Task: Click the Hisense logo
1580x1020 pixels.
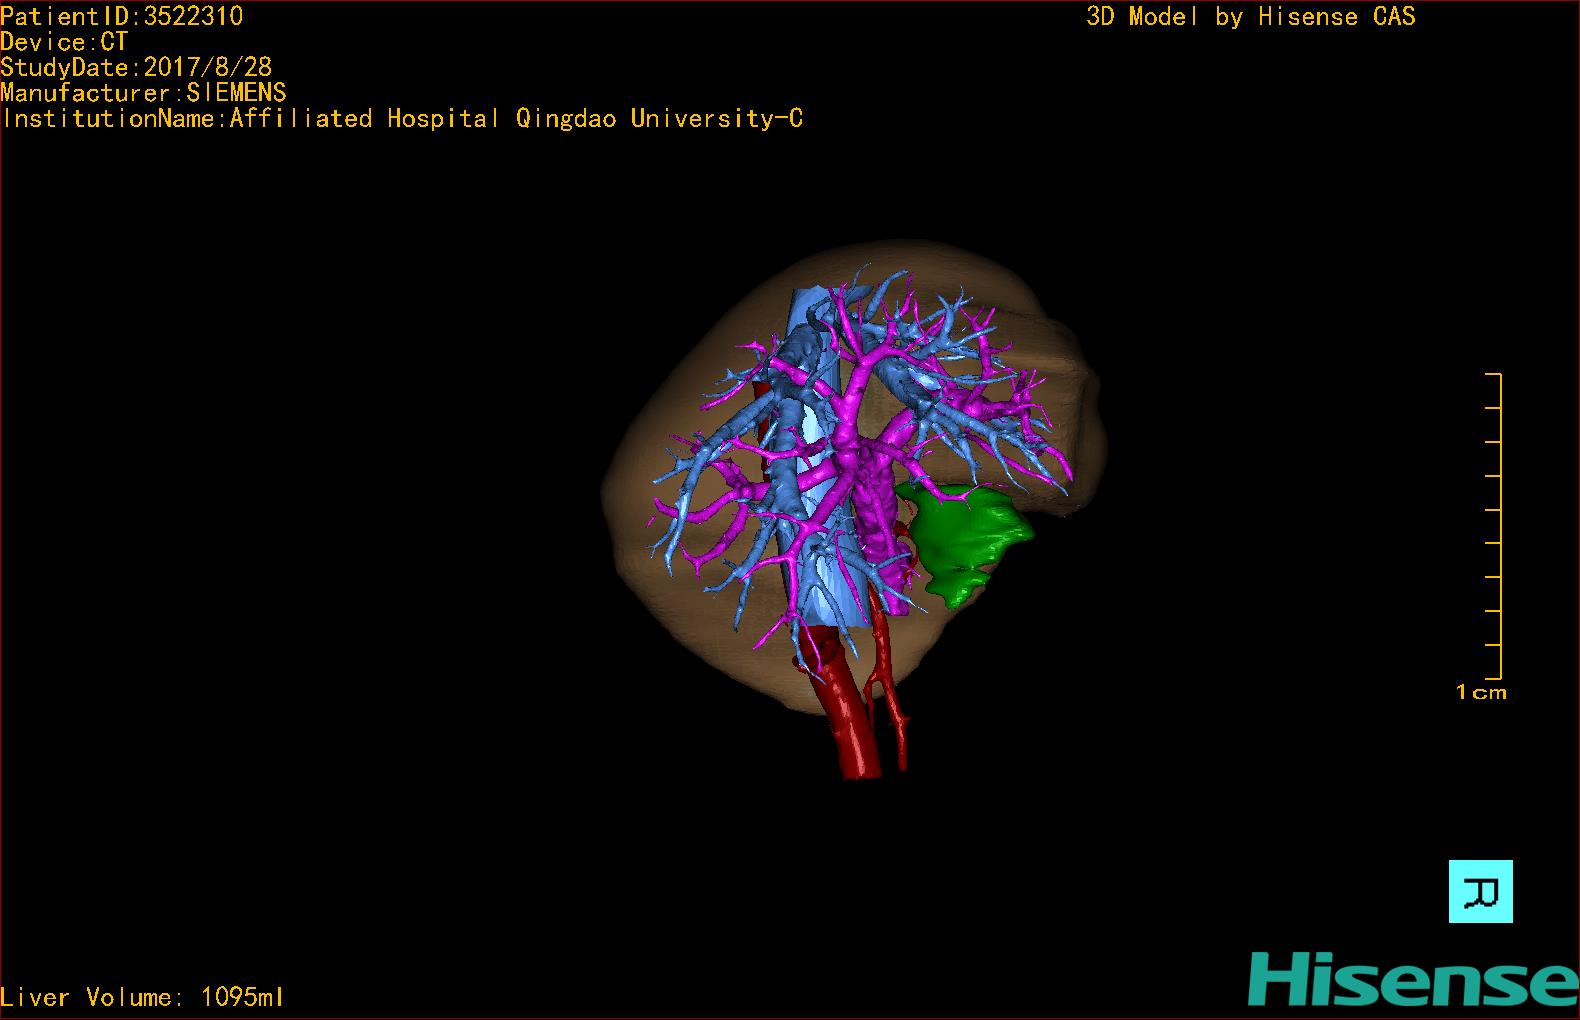Action: (1413, 979)
